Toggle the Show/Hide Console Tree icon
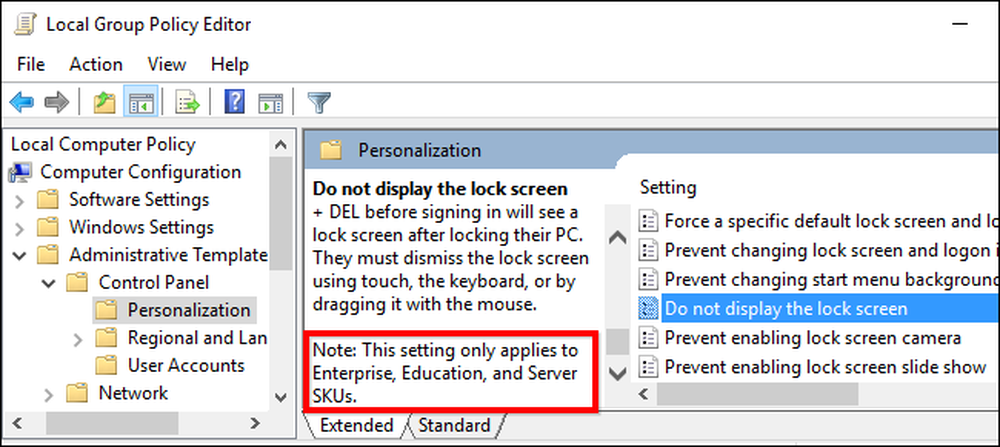Viewport: 1000px width, 447px height. pos(140,101)
